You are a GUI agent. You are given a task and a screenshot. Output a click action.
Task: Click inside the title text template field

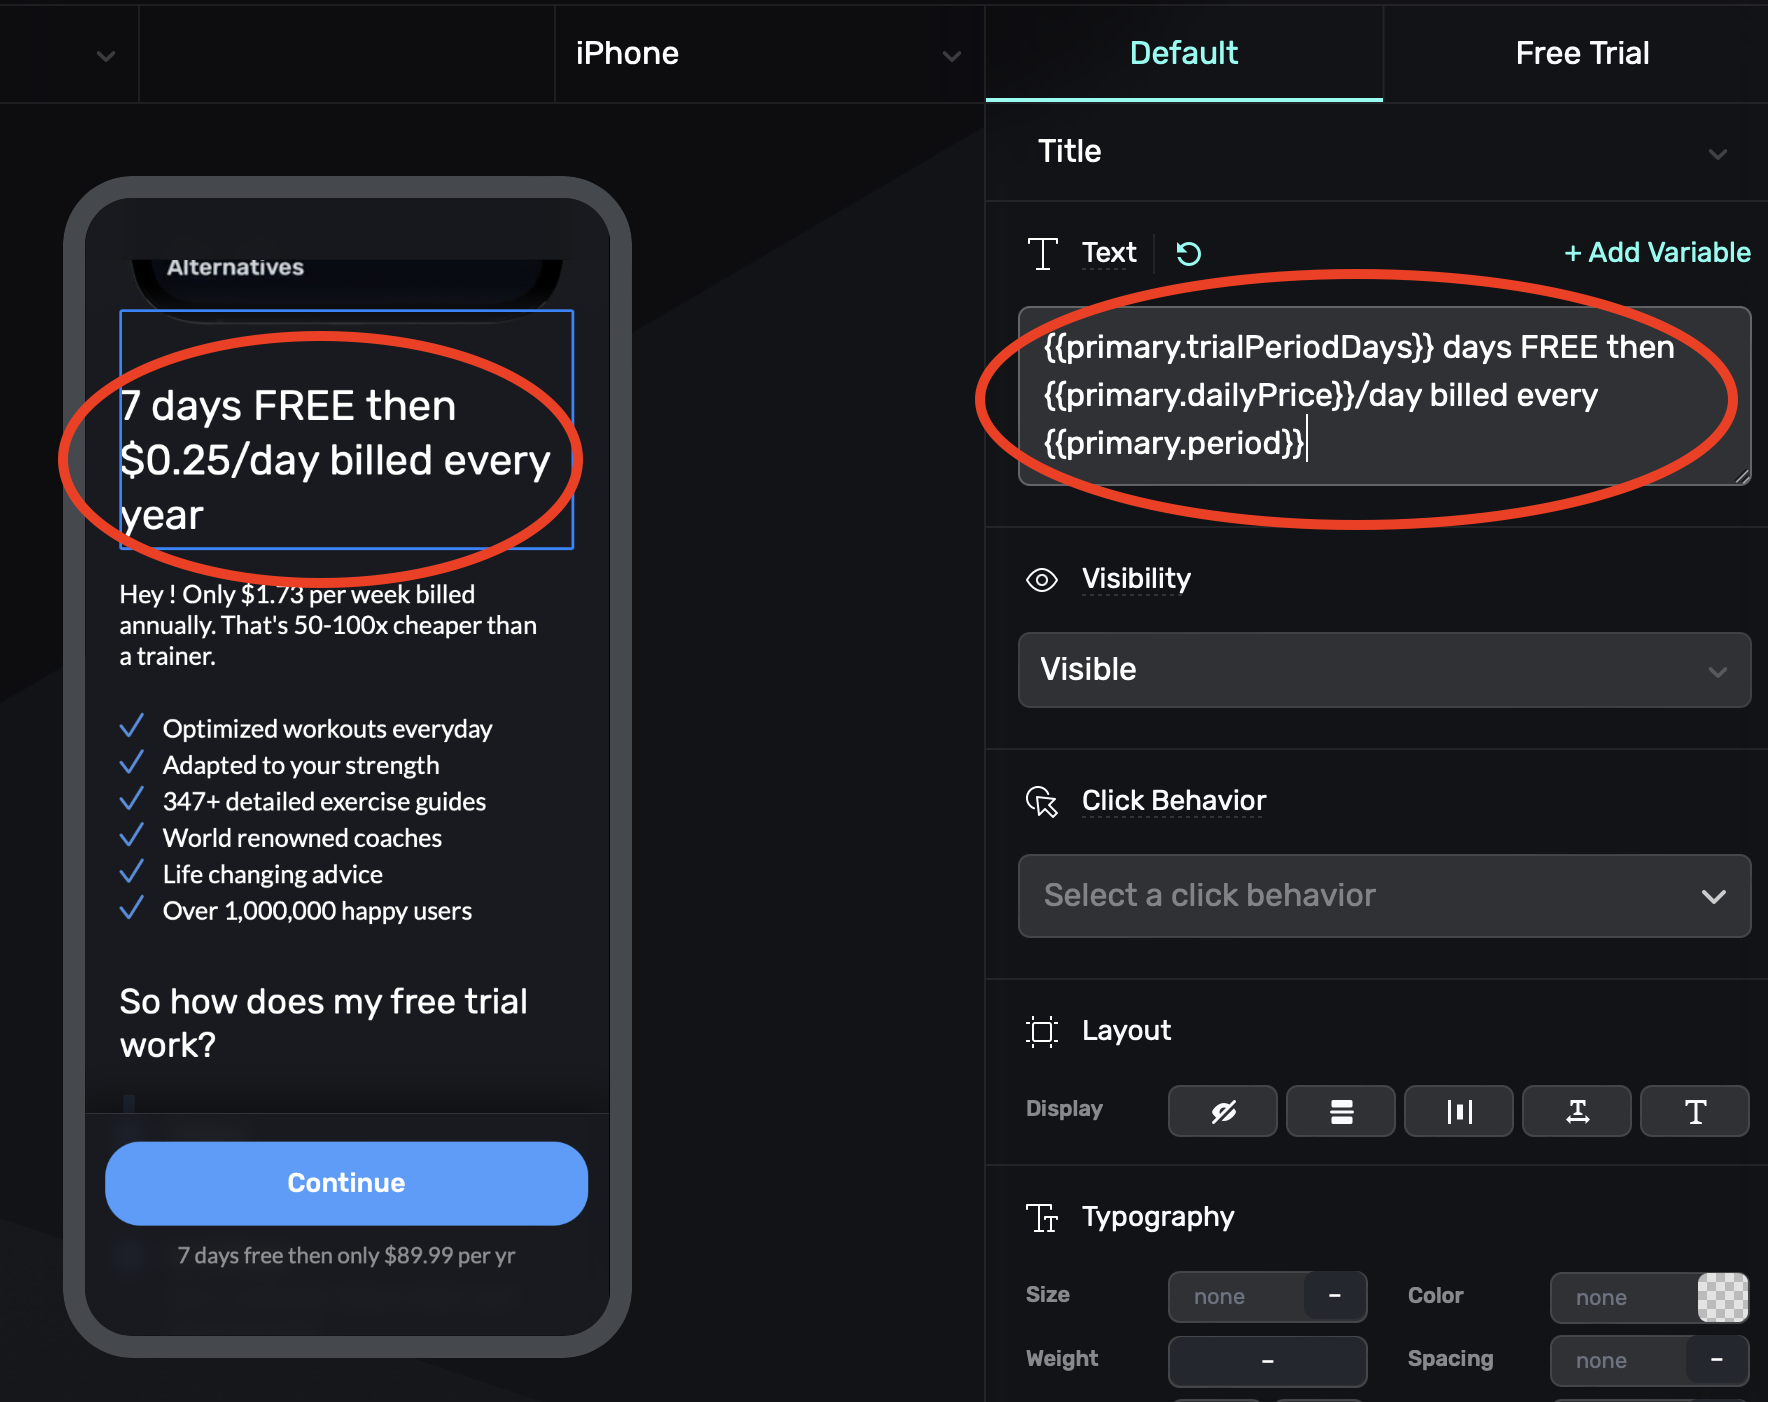[1383, 396]
